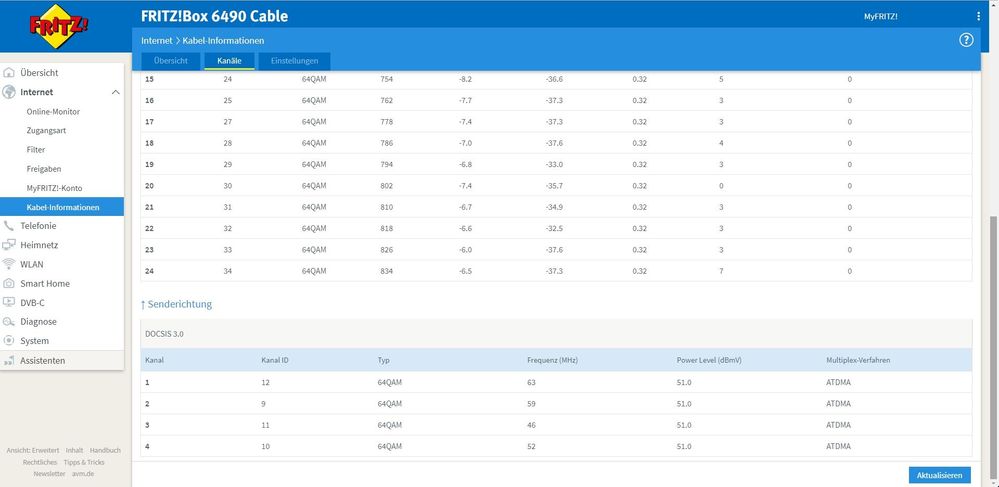The width and height of the screenshot is (999, 487).
Task: Click the Diagnose icon
Action: click(9, 322)
